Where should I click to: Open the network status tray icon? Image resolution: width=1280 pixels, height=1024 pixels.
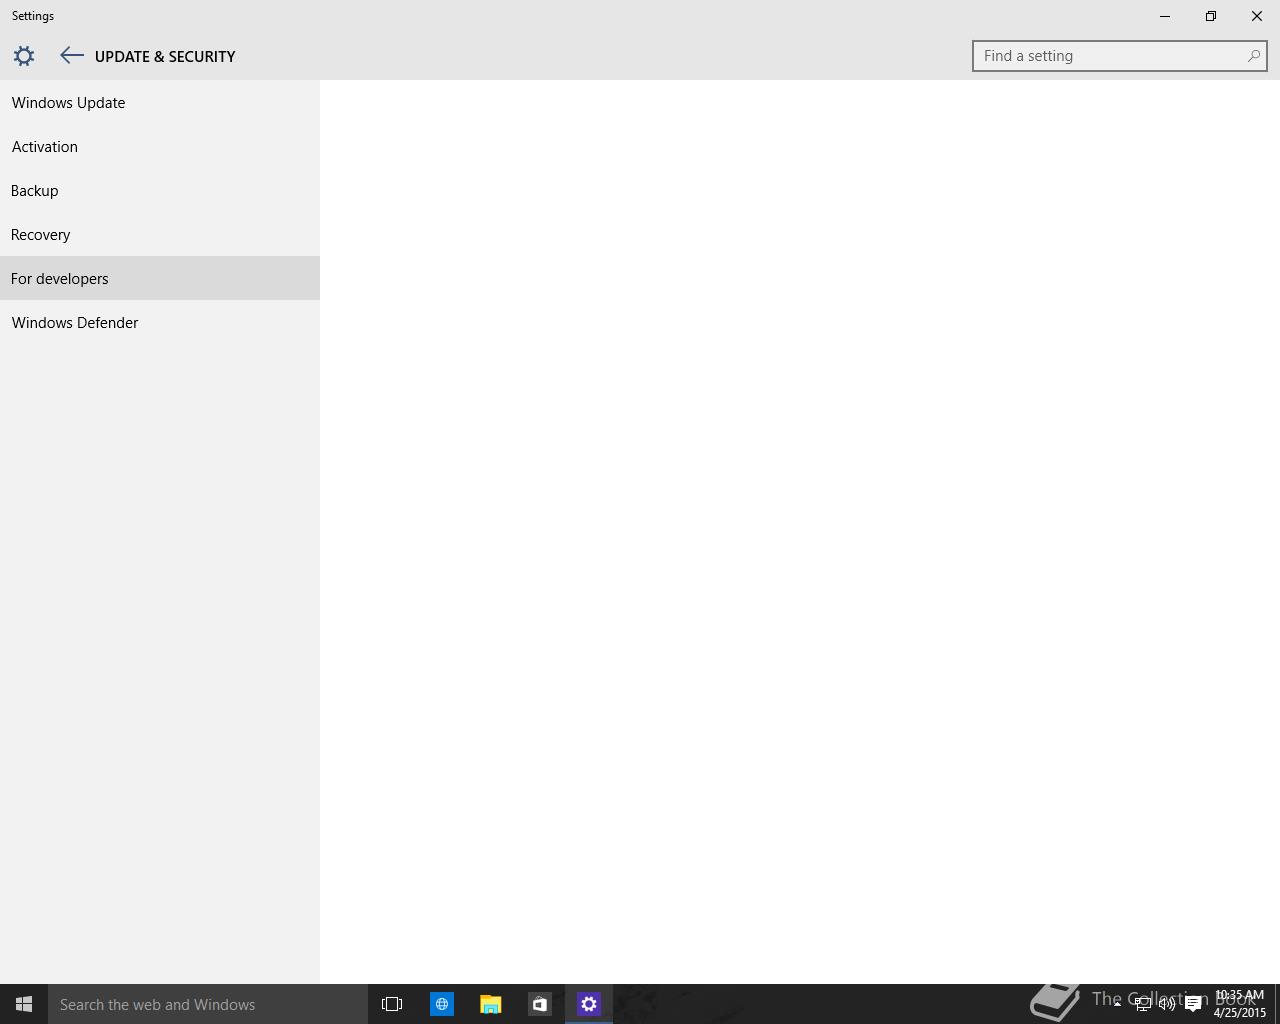(1142, 1004)
